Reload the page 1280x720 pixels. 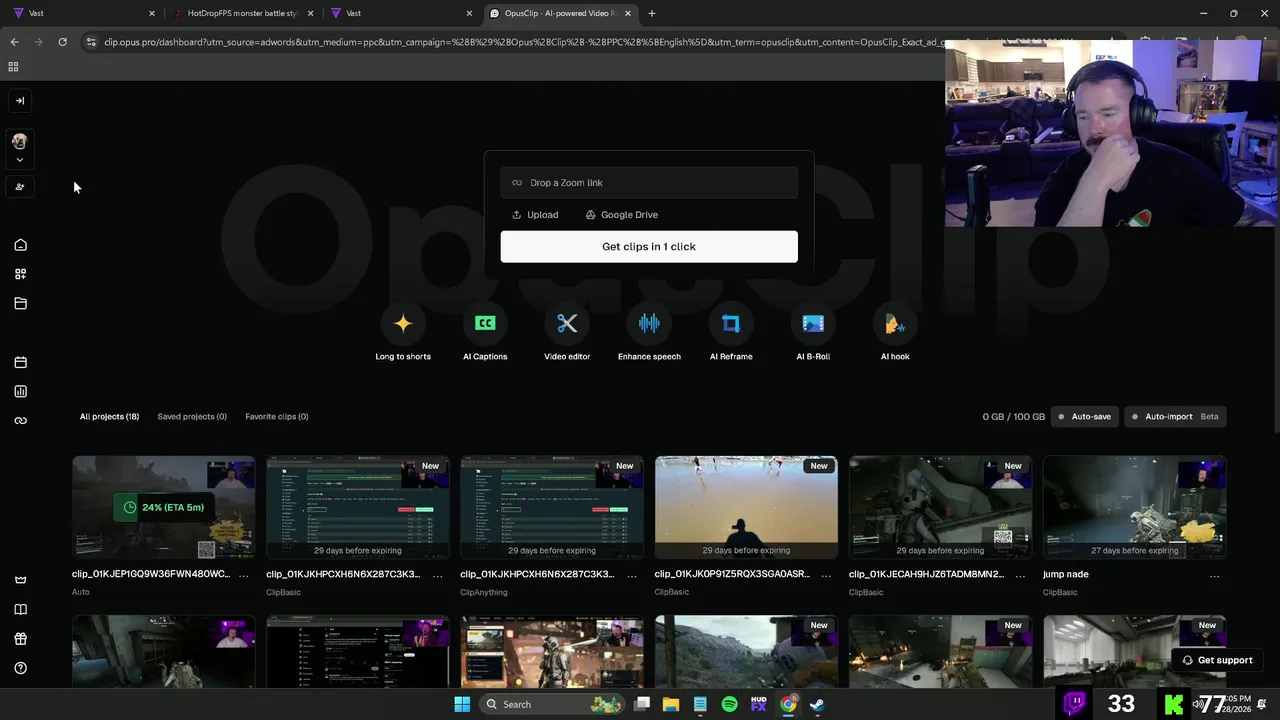point(62,42)
